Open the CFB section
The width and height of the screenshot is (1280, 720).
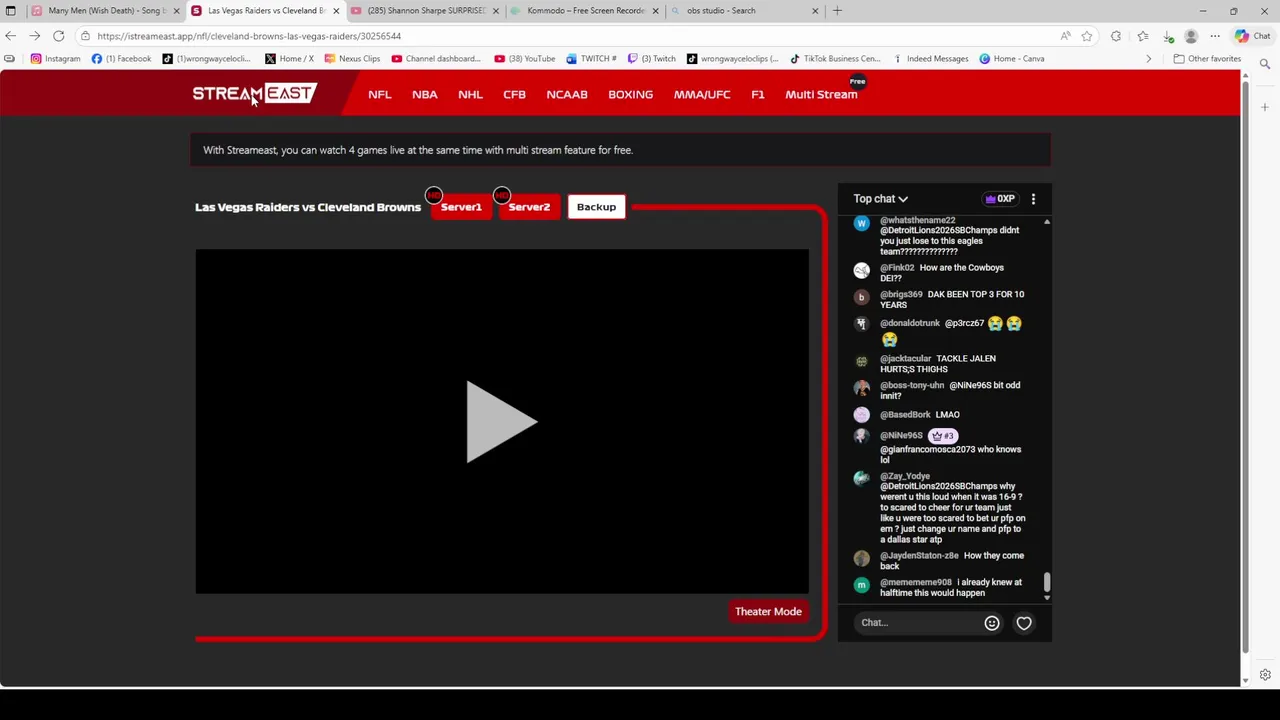(x=514, y=94)
